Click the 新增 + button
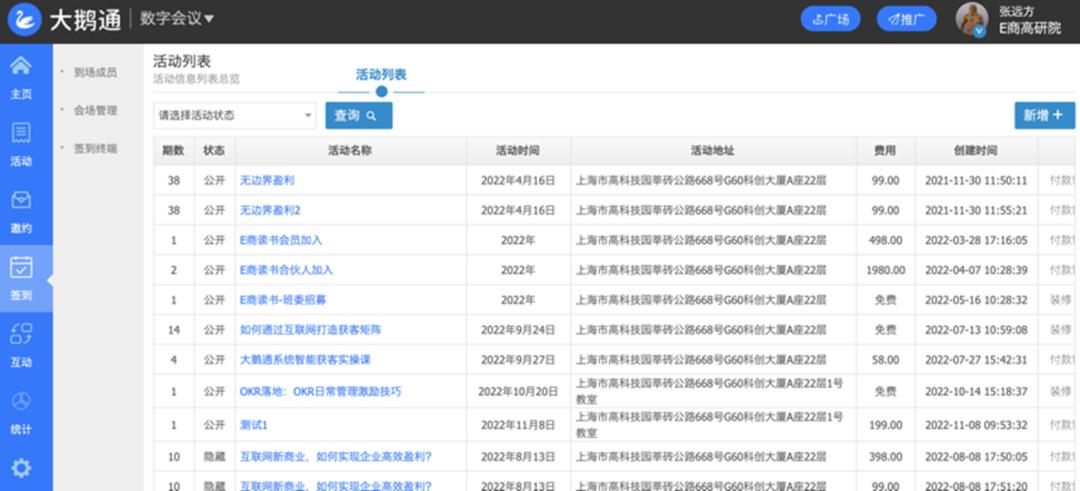The width and height of the screenshot is (1080, 491). tap(1044, 116)
